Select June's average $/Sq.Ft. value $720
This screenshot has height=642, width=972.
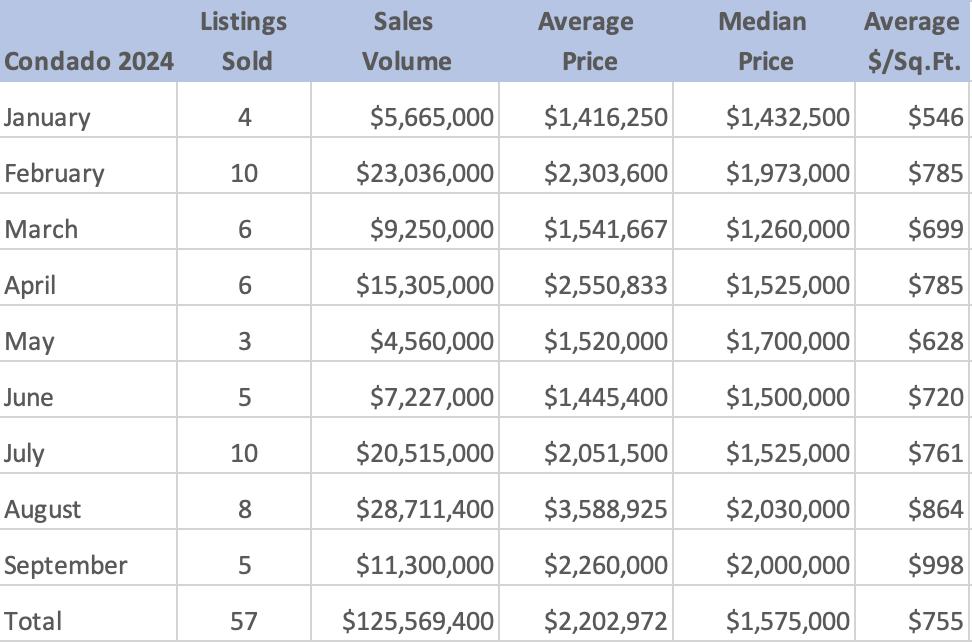pos(936,397)
